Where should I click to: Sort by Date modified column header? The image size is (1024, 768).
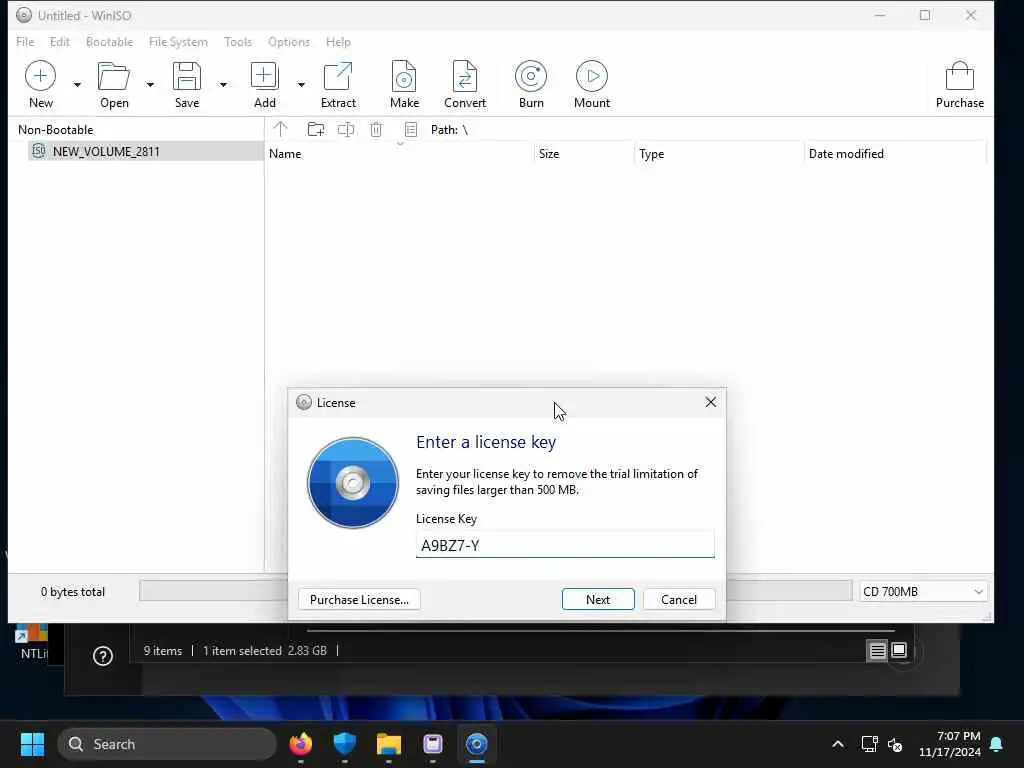tap(895, 153)
